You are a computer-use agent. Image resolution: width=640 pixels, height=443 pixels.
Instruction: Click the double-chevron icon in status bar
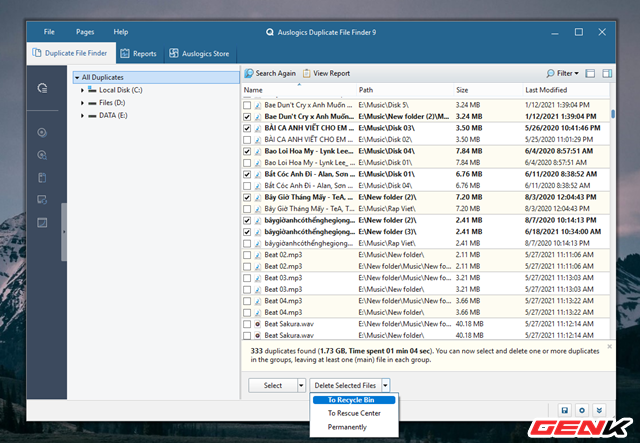pos(599,410)
